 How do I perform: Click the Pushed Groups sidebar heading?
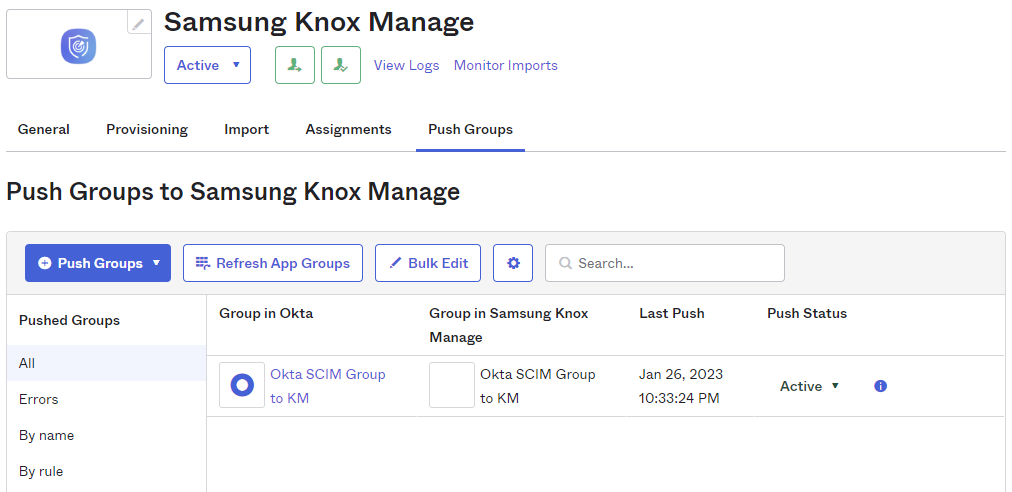click(x=70, y=321)
